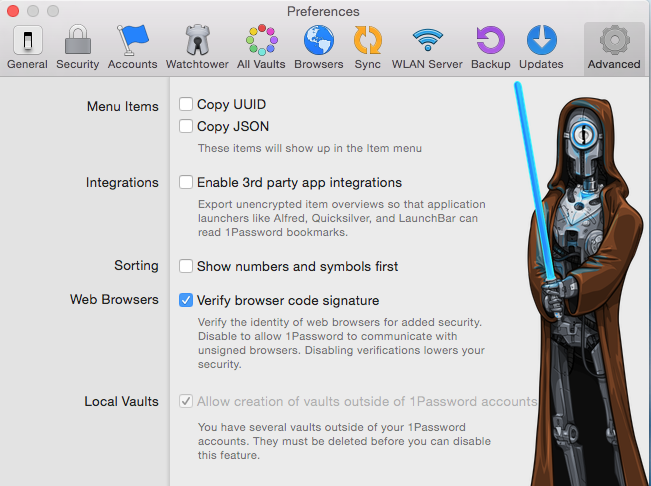
Task: Open the Watchtower preferences
Action: coord(197,47)
